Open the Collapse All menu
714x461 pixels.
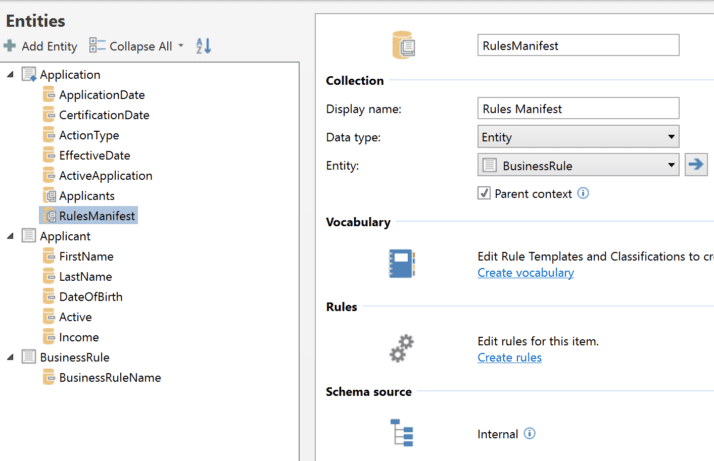click(x=136, y=46)
